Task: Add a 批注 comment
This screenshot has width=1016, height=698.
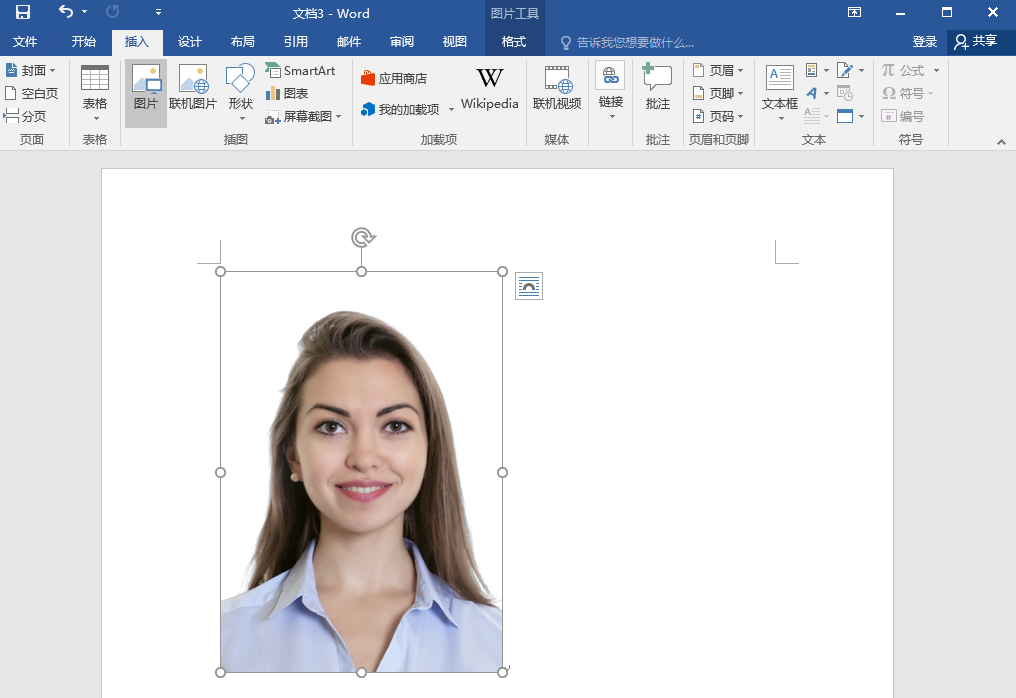Action: coord(657,87)
